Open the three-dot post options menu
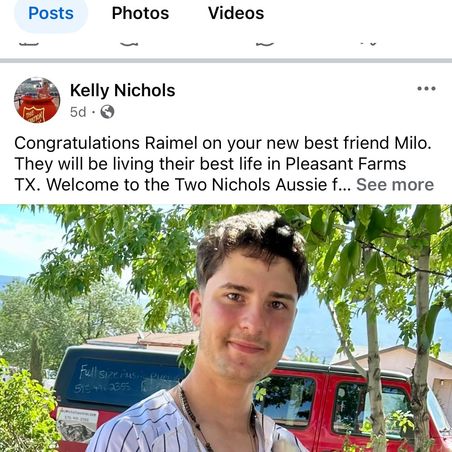Viewport: 452px width, 452px height. [x=426, y=89]
